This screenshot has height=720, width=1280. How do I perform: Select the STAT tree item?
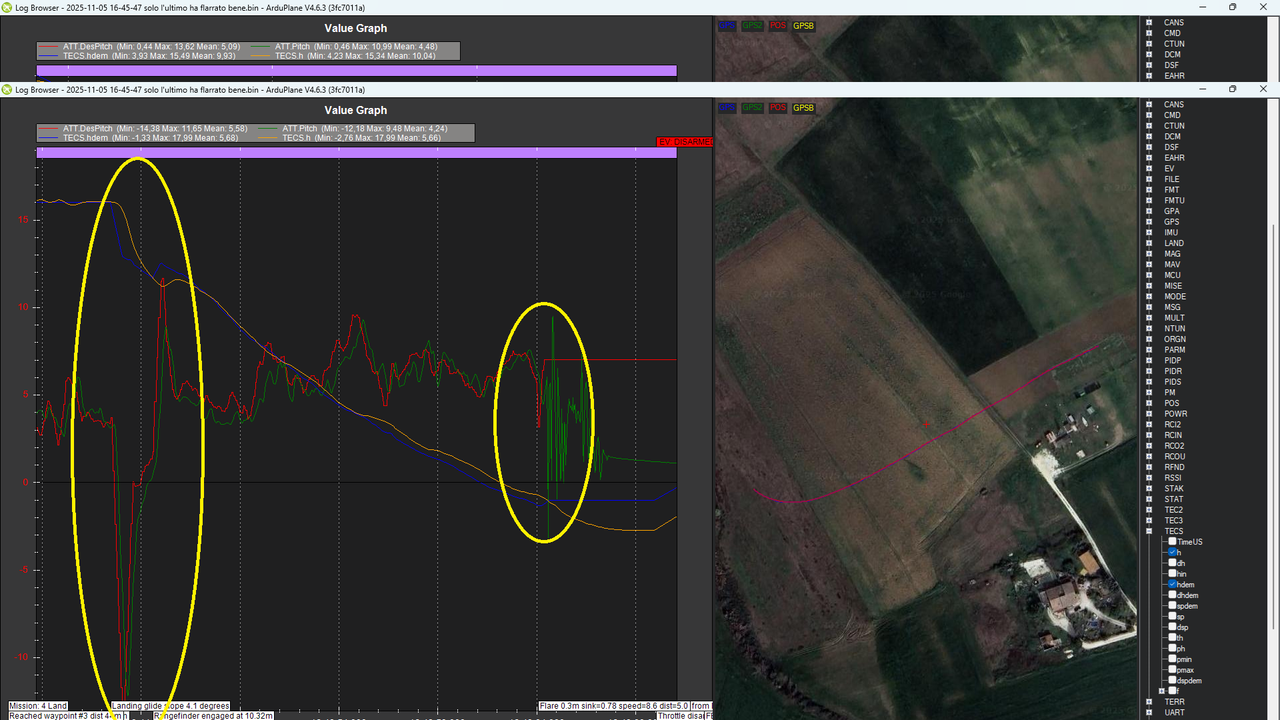[x=1174, y=499]
